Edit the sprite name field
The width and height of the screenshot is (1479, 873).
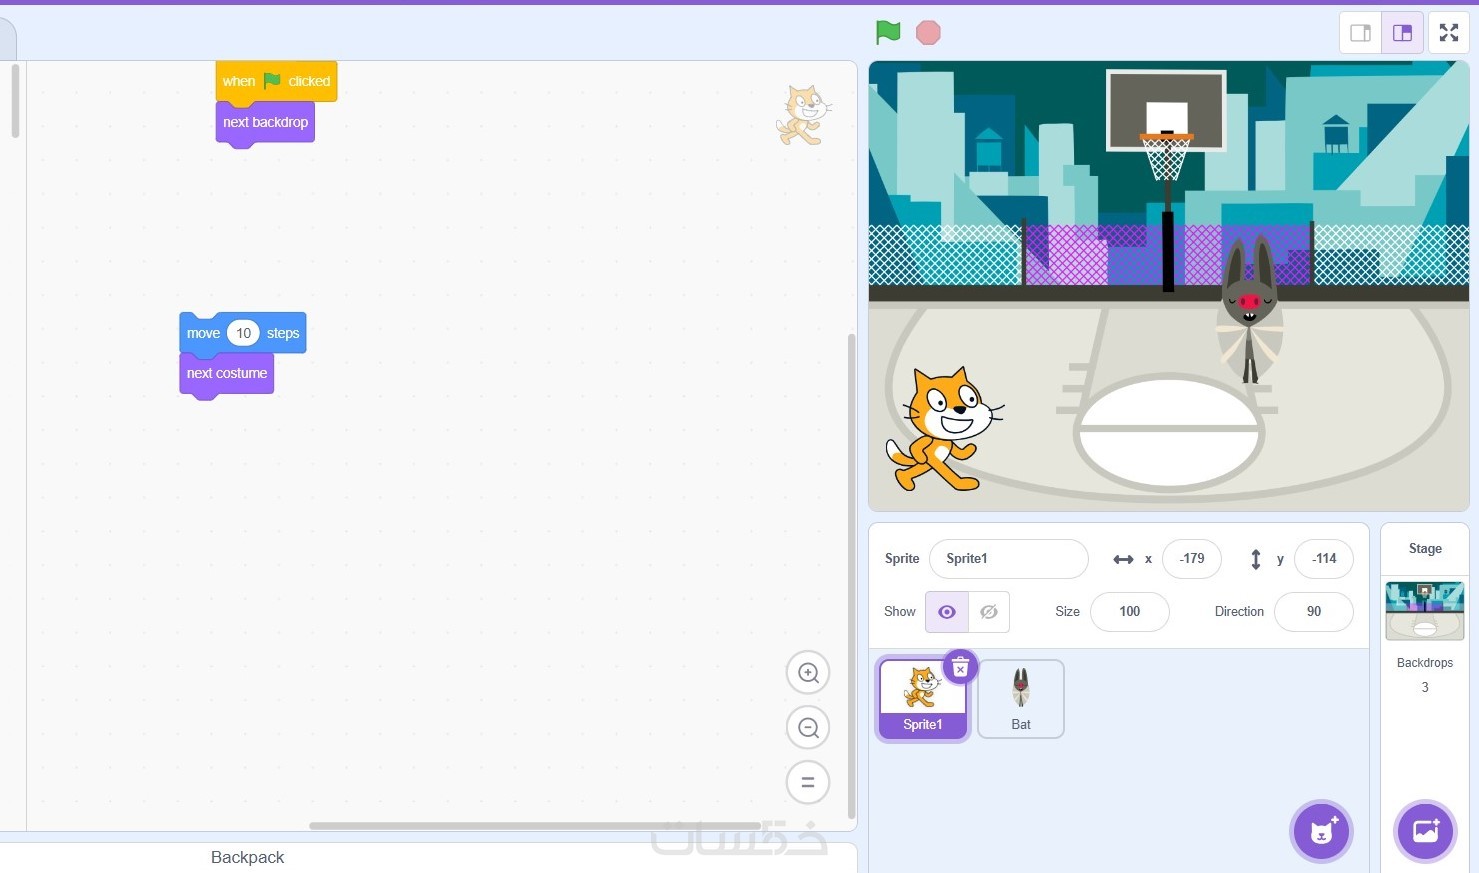point(1009,559)
